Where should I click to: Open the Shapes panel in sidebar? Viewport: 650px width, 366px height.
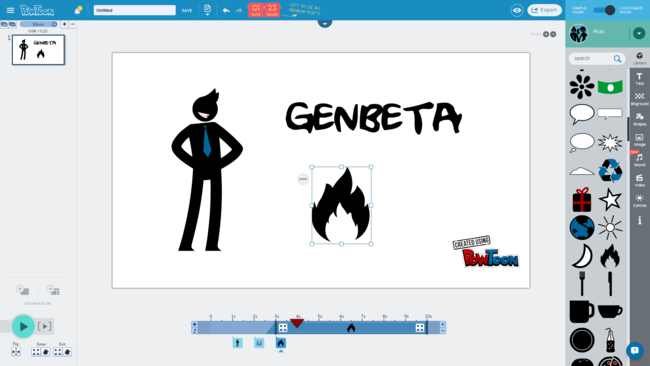pos(639,119)
